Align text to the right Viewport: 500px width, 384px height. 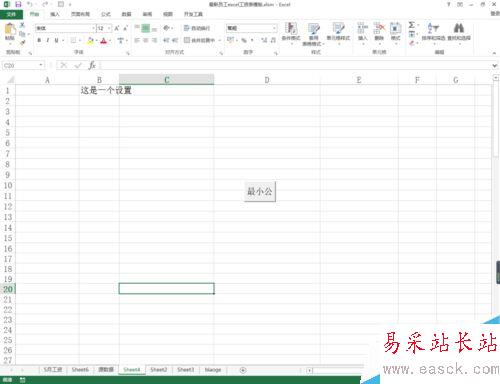tap(154, 40)
